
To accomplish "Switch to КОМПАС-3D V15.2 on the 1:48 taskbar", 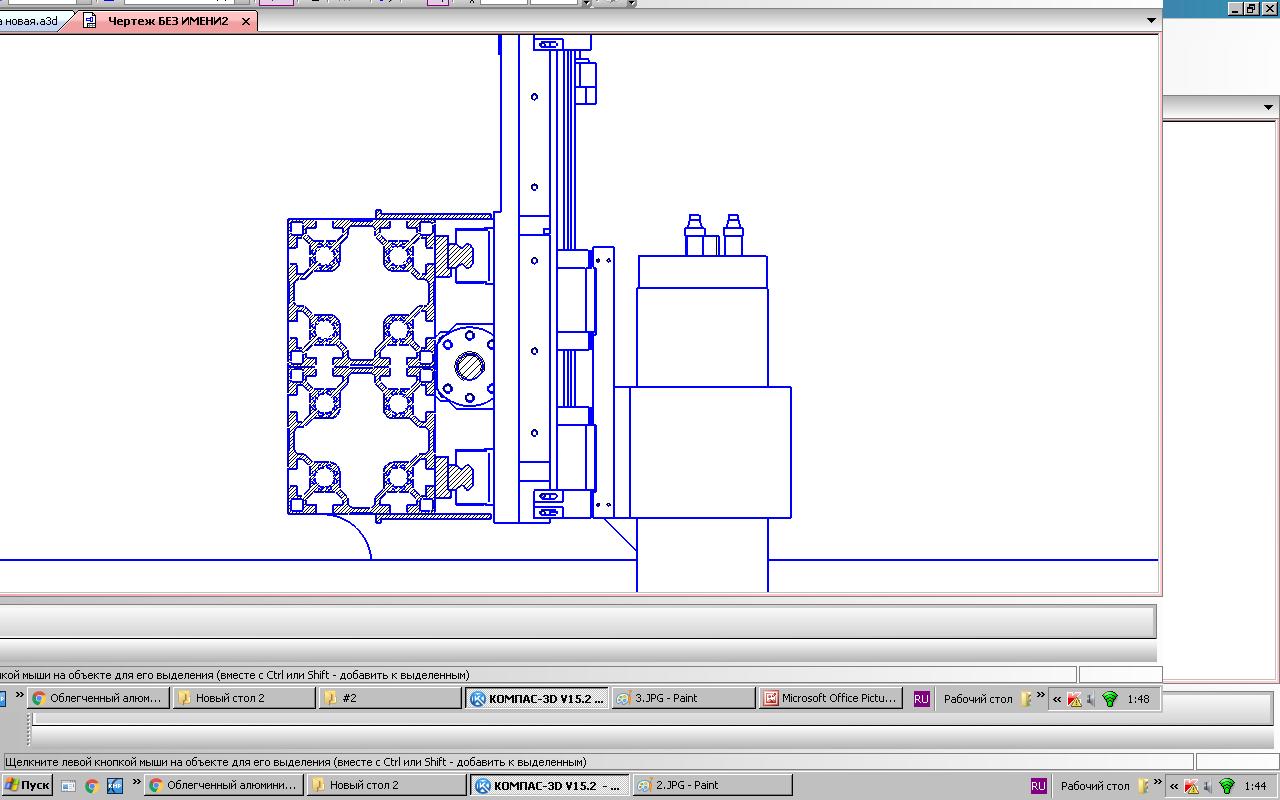I will click(x=537, y=698).
